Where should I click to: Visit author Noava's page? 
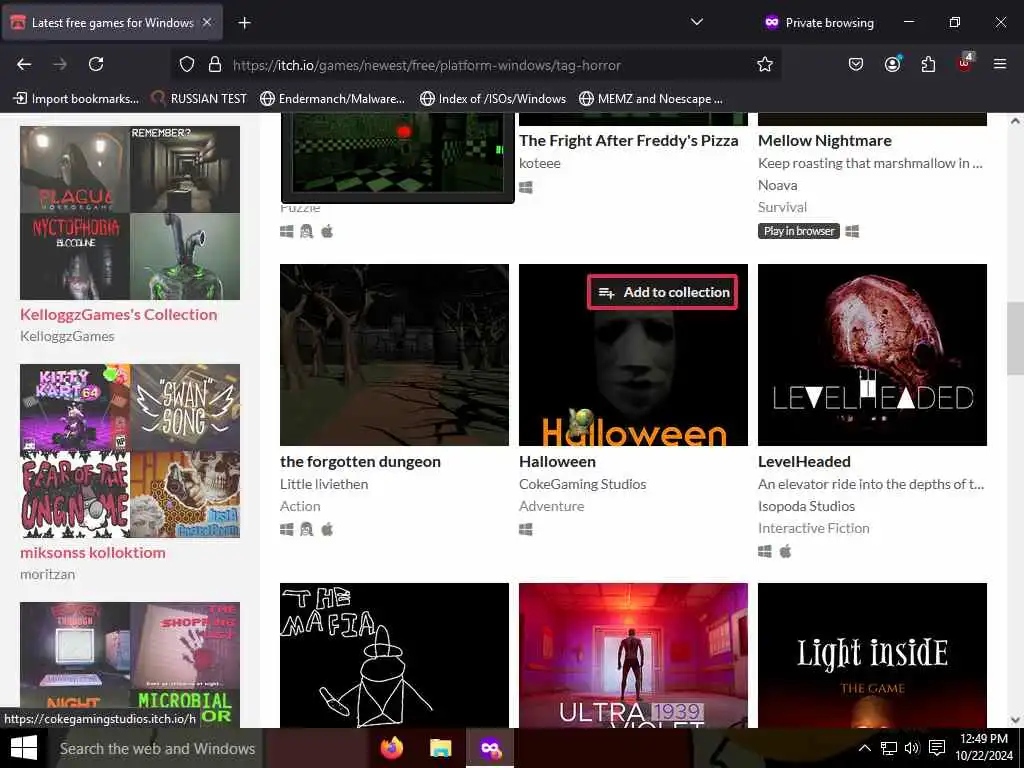point(777,185)
